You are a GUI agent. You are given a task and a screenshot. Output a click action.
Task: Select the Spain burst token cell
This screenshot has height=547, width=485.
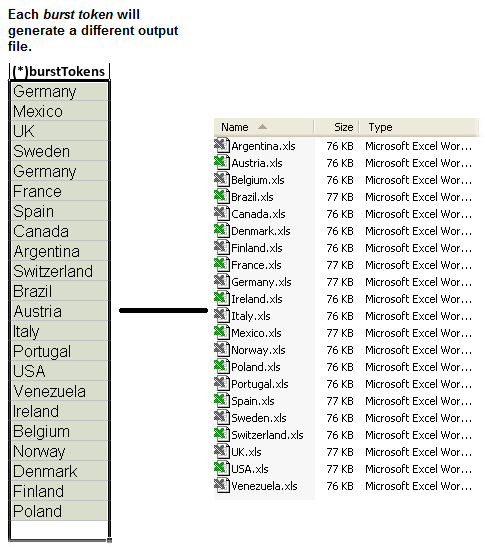point(59,211)
